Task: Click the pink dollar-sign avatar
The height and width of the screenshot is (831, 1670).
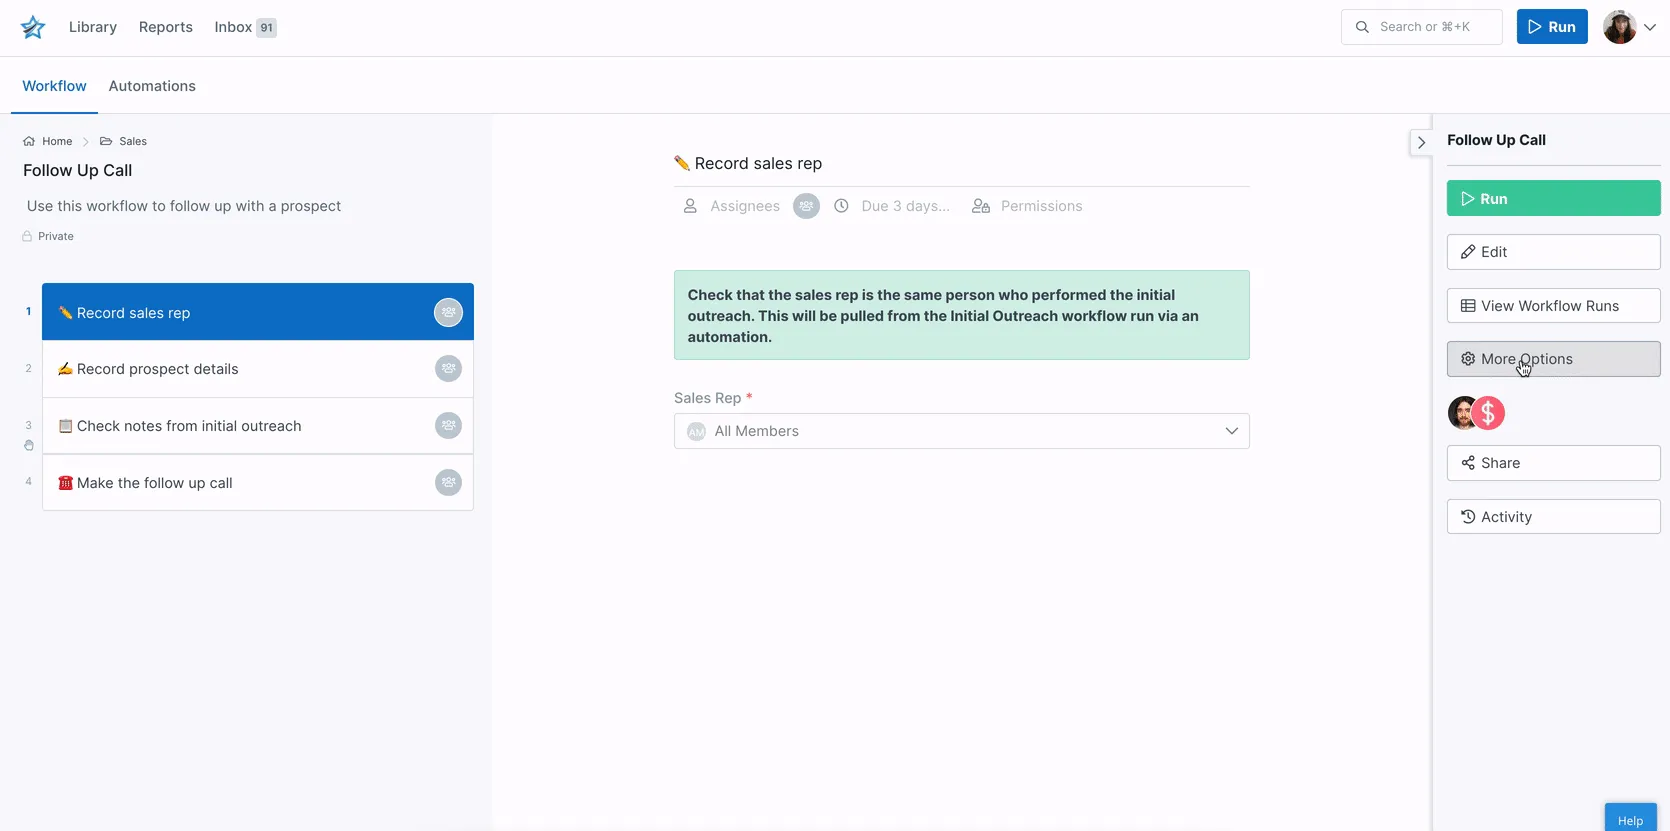Action: tap(1488, 413)
